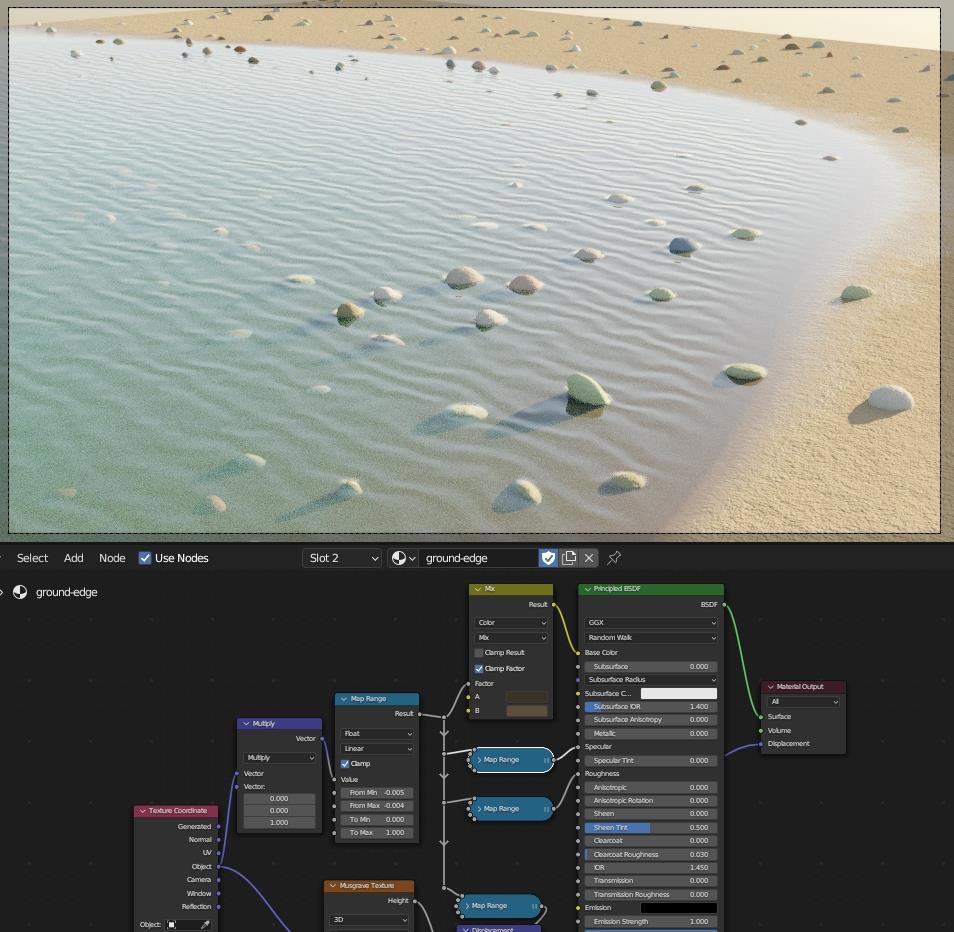Toggle the pin icon in the node editor header

614,558
